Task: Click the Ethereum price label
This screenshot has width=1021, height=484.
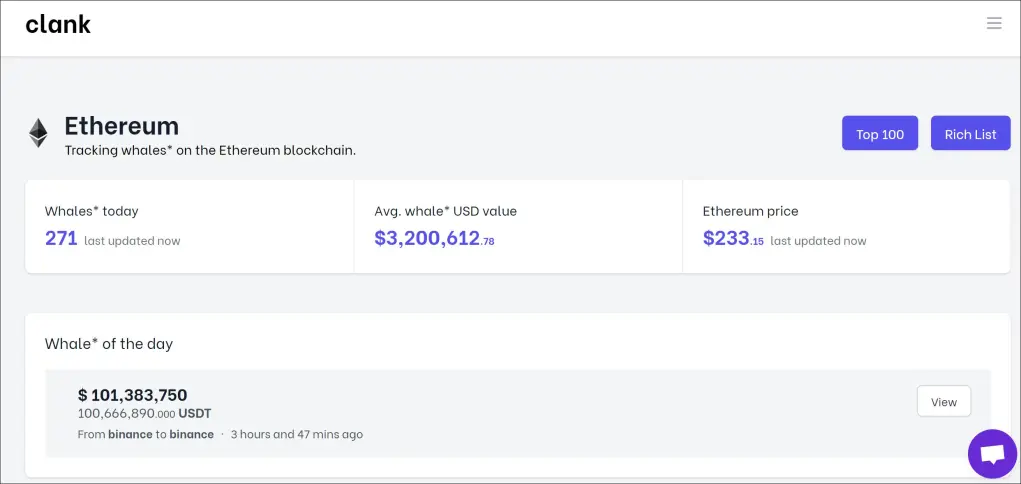Action: (751, 211)
